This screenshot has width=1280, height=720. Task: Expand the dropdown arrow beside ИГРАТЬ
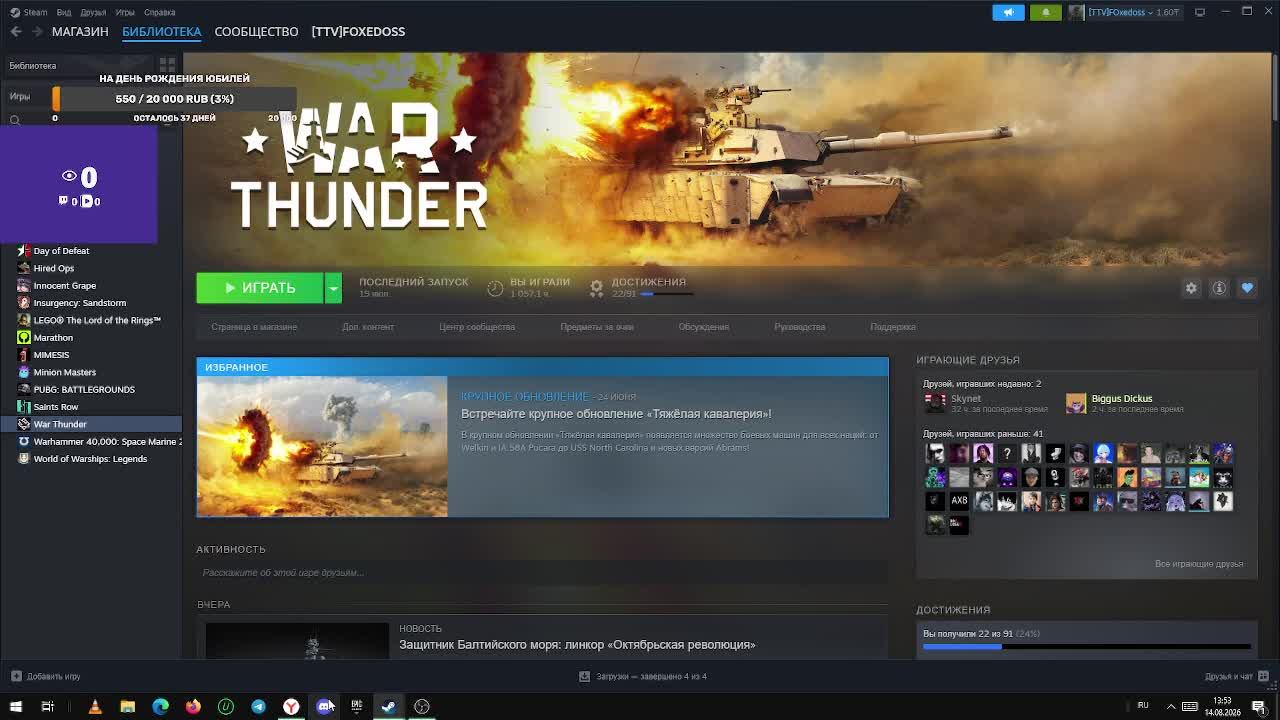tap(333, 288)
